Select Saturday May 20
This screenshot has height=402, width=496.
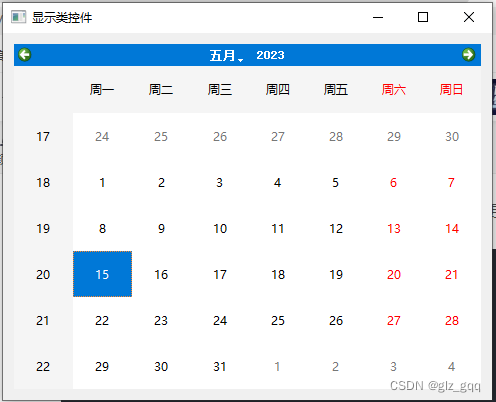click(x=394, y=274)
